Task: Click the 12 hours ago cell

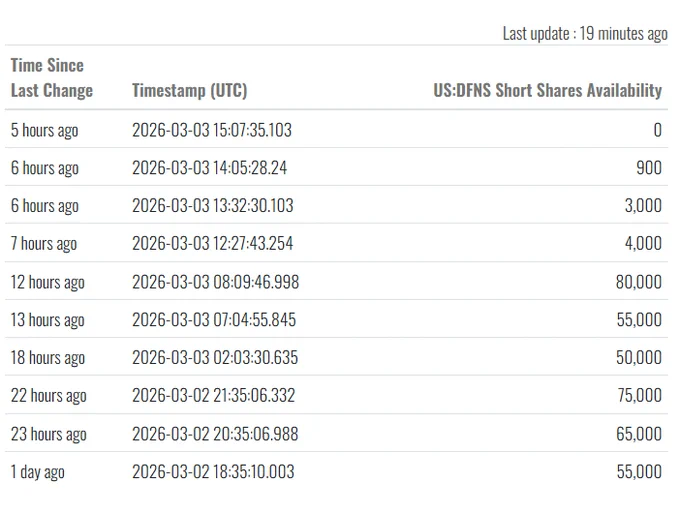Action: [x=48, y=282]
